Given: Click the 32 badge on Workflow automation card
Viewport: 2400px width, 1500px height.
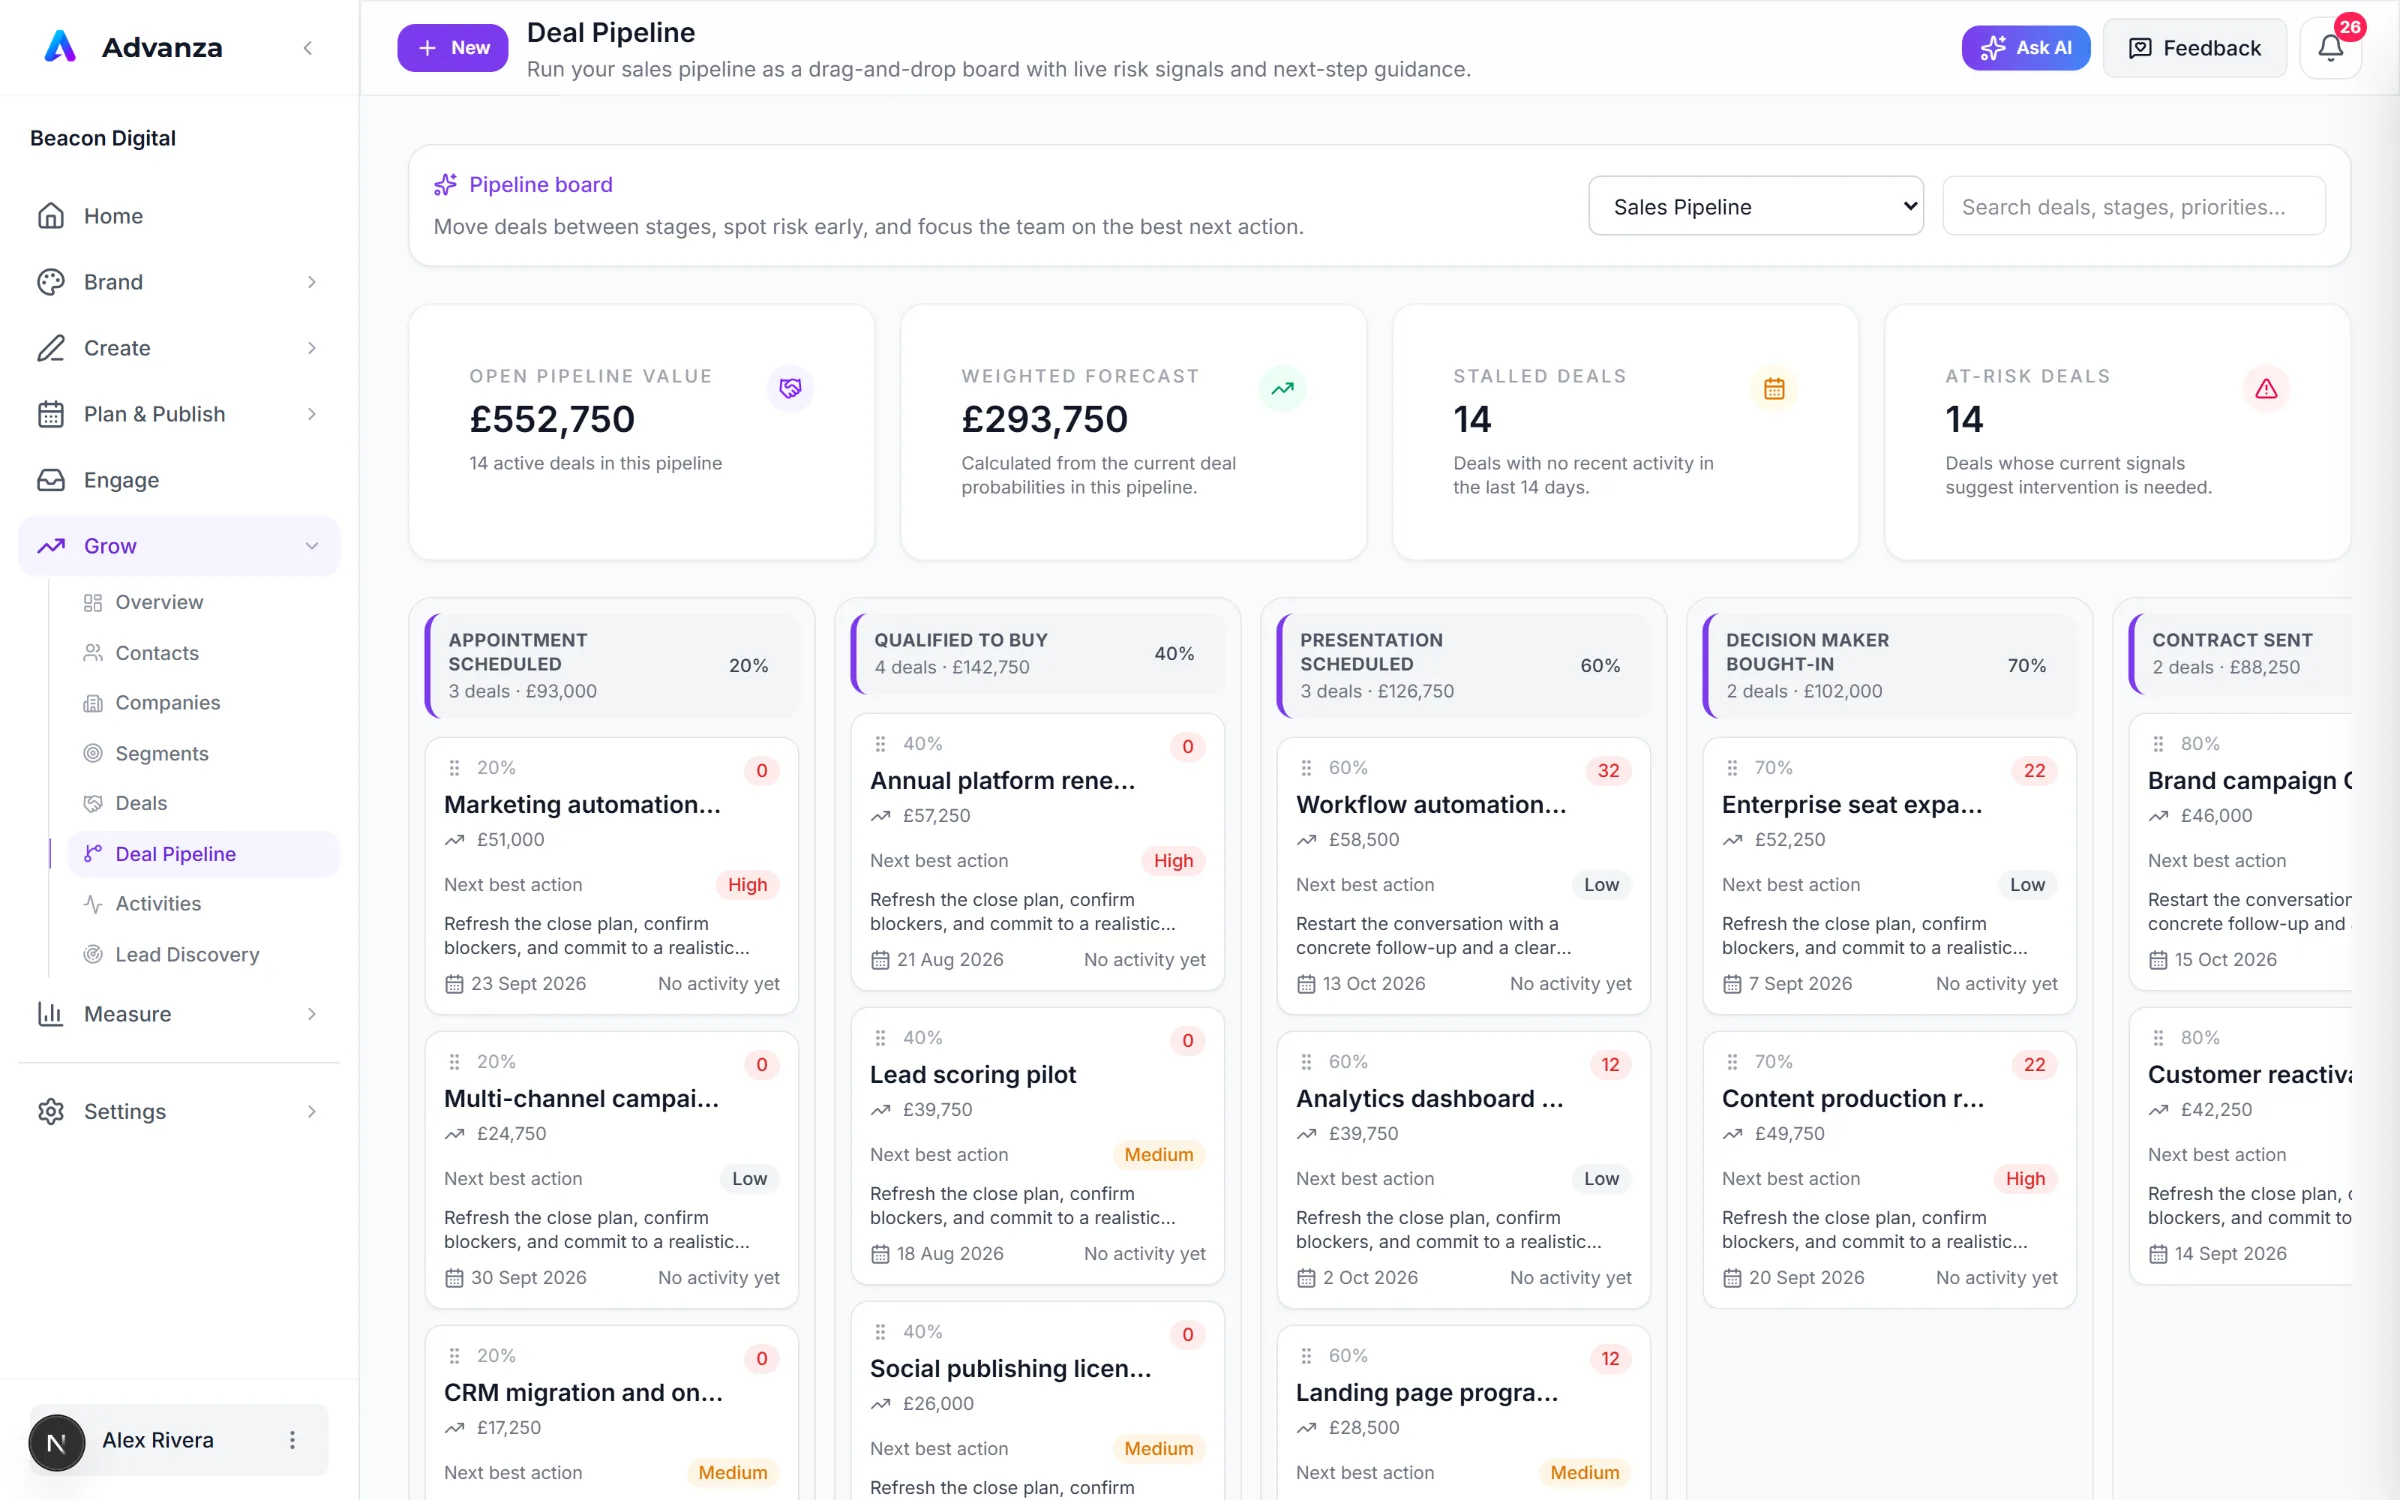Looking at the screenshot, I should [1608, 771].
